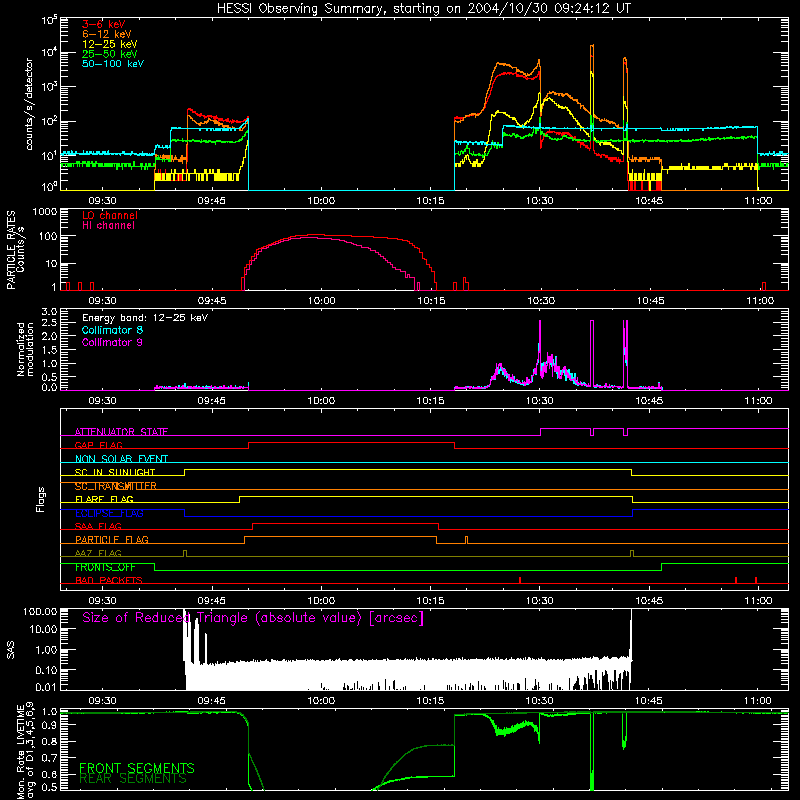Click 'Size of Reduced Triangle' magenta heading
Screen dimensions: 800x800
point(253,618)
